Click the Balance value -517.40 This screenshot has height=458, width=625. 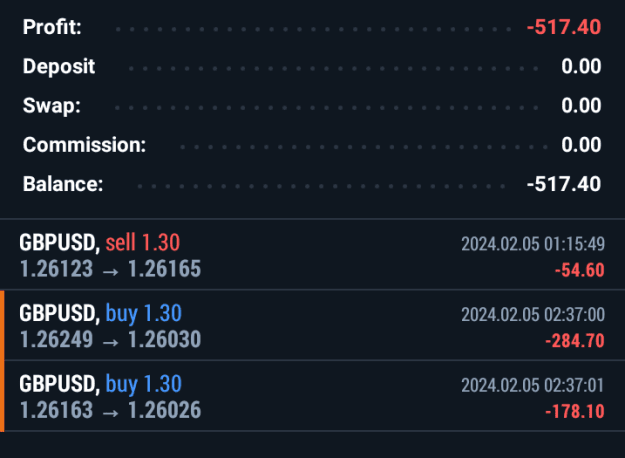[x=564, y=184]
